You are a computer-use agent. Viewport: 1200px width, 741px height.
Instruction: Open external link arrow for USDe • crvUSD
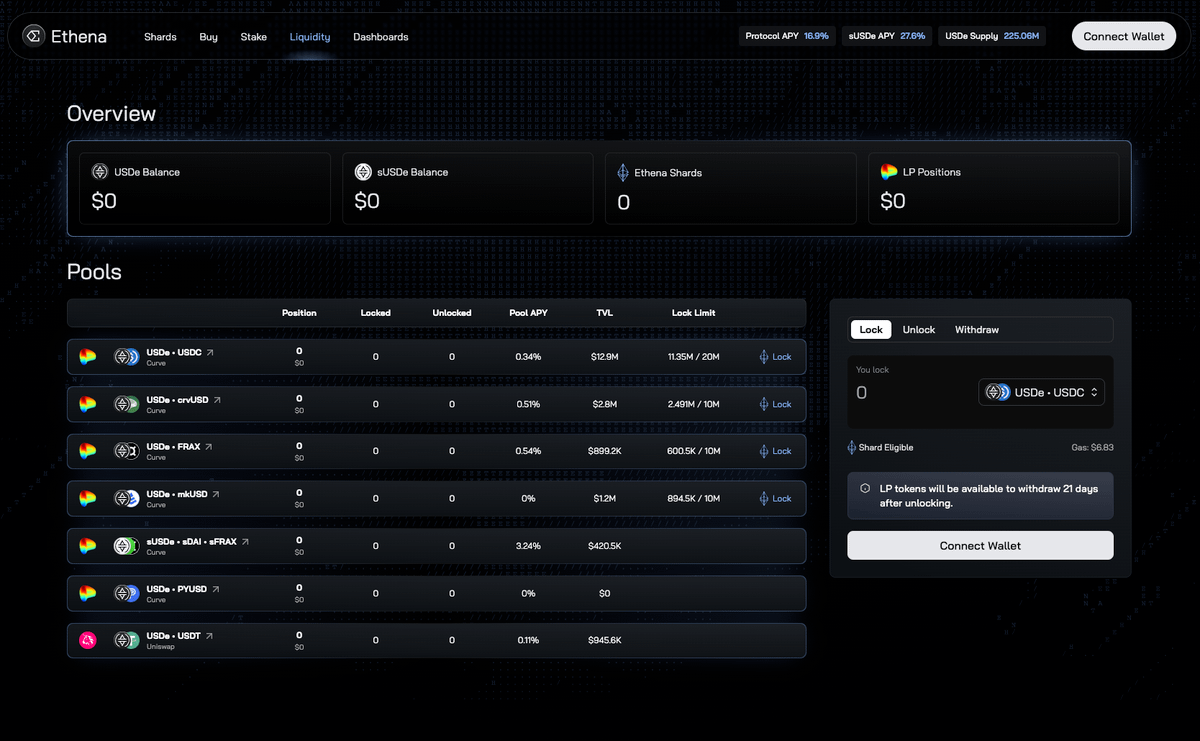pos(217,399)
